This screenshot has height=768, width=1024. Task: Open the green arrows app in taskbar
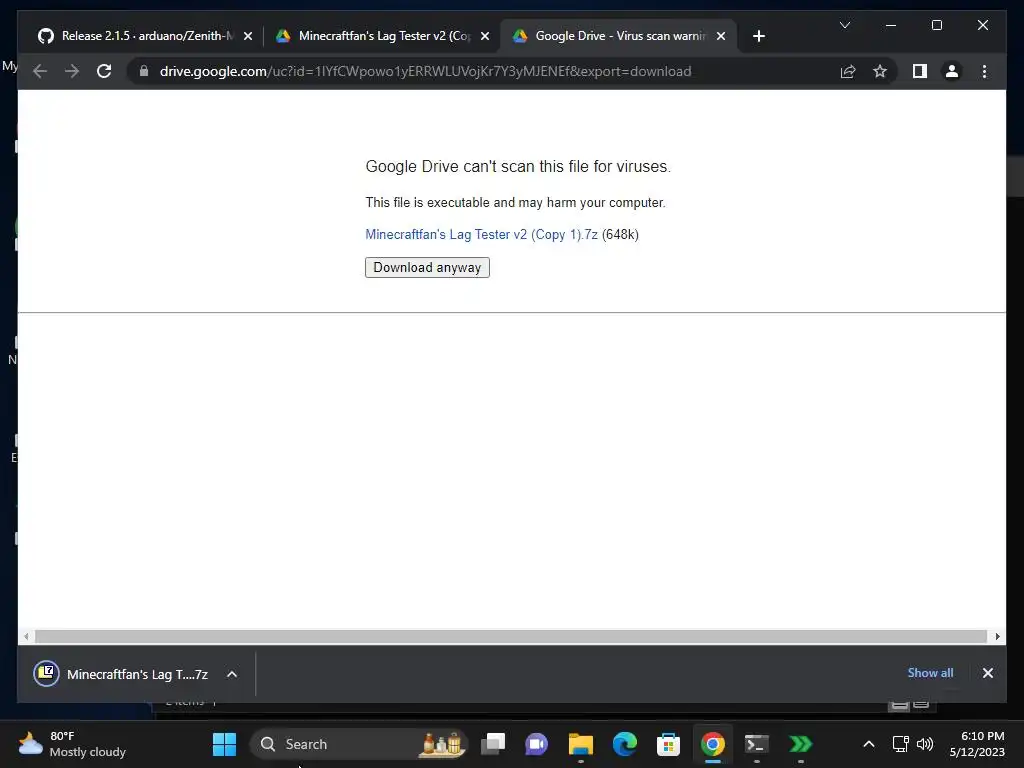tap(801, 744)
